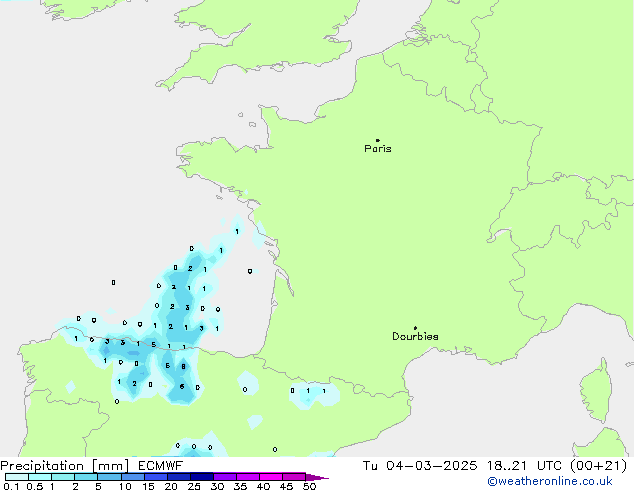Pick the legend color between 2 and 5

coord(86,477)
